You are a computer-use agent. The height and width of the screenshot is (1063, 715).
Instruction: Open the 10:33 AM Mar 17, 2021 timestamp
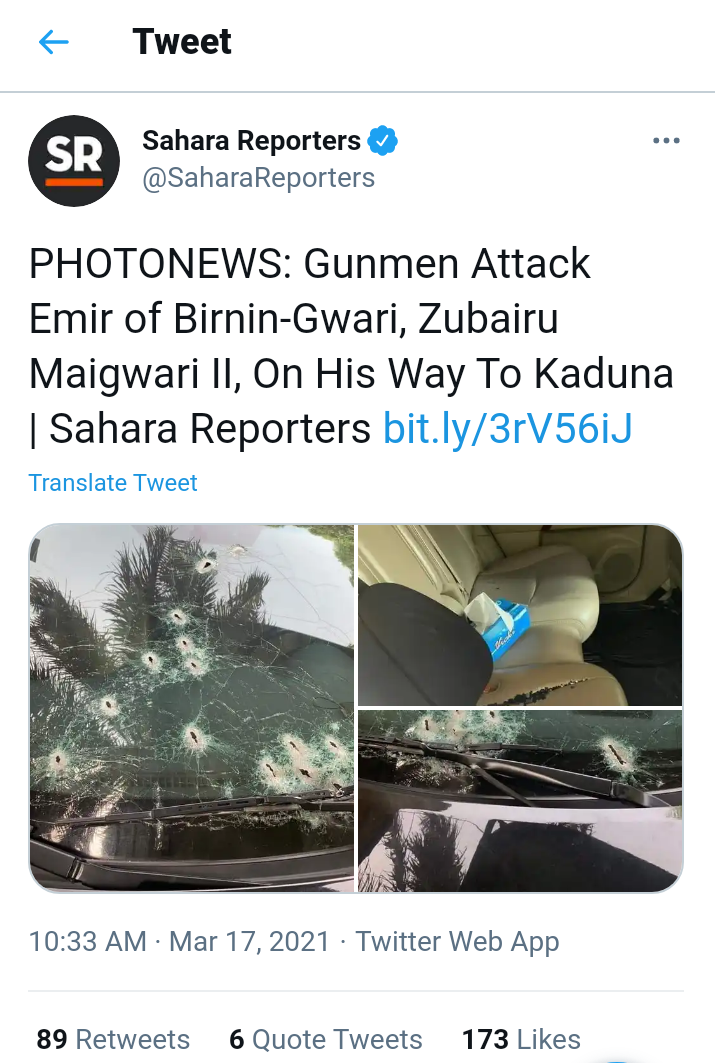pos(179,942)
